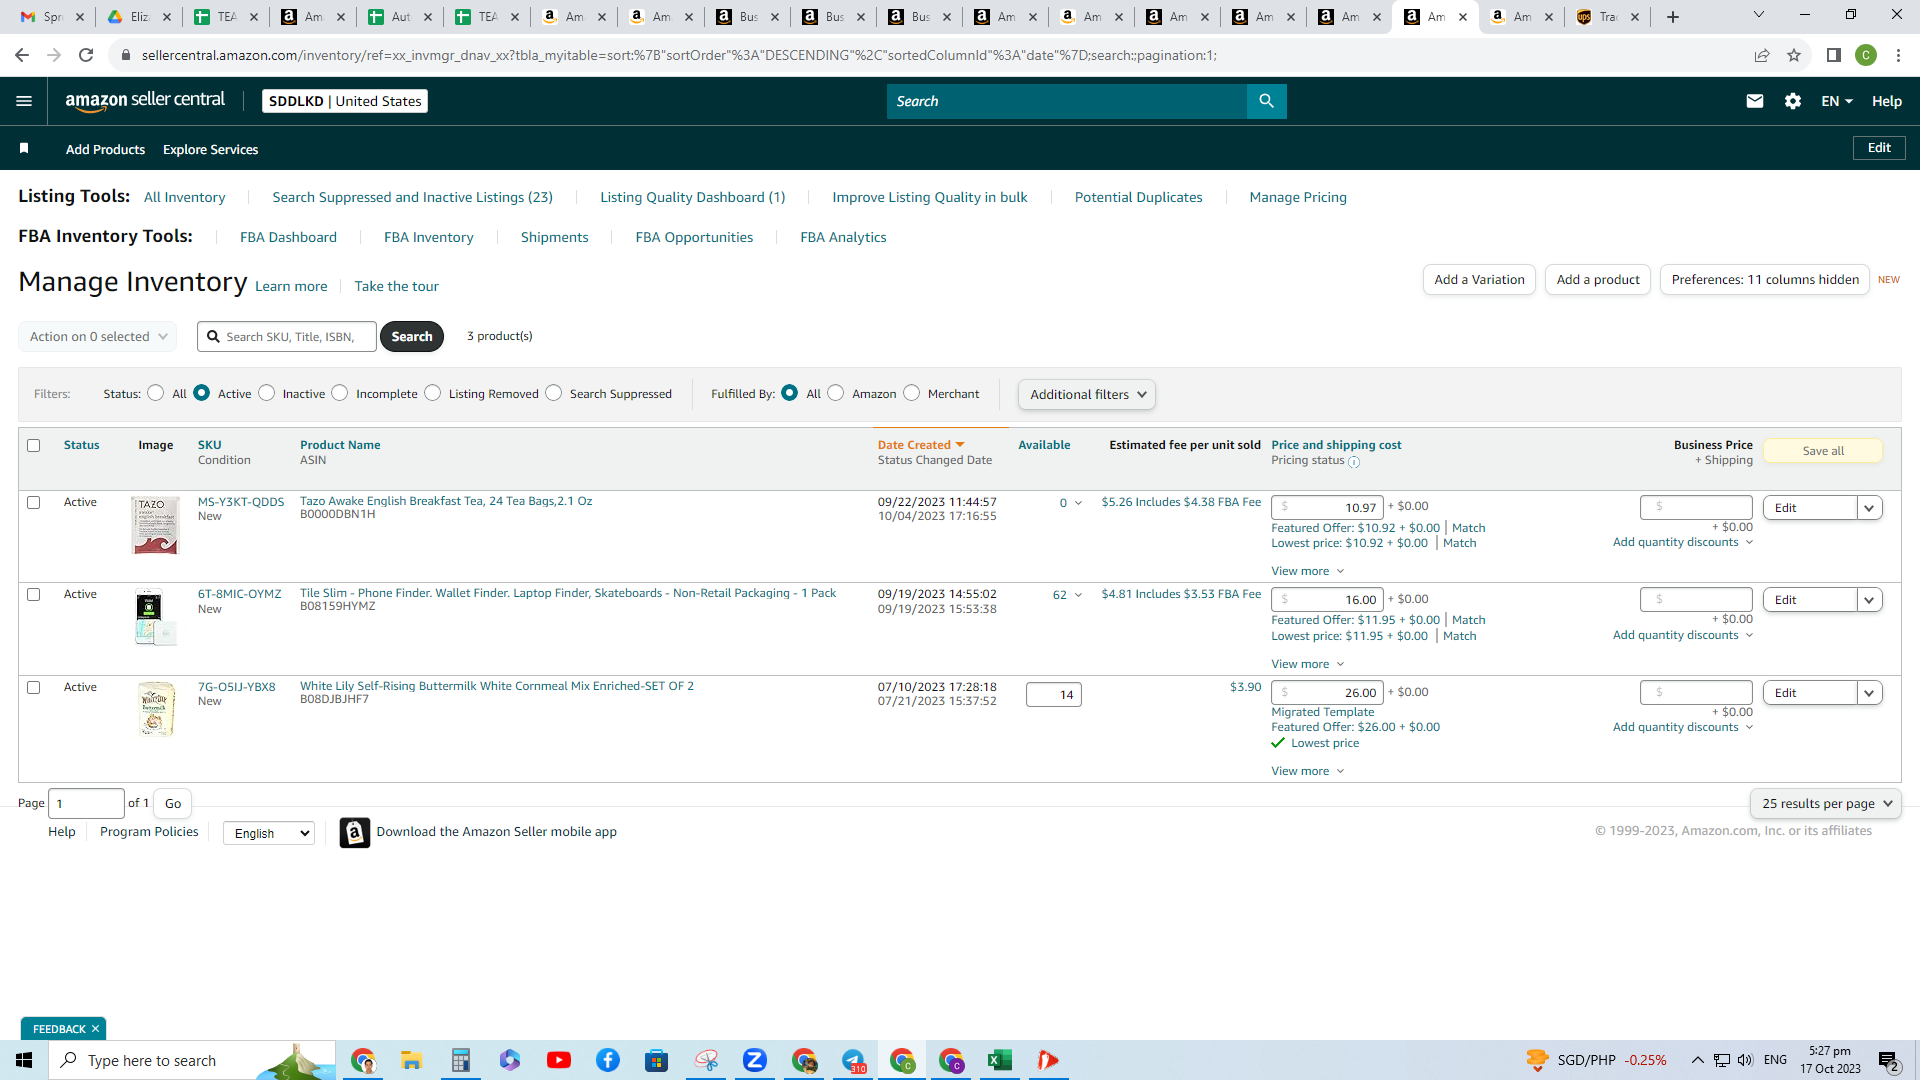
Task: Open the Listing Quality Dashboard (1) tab
Action: (x=693, y=198)
